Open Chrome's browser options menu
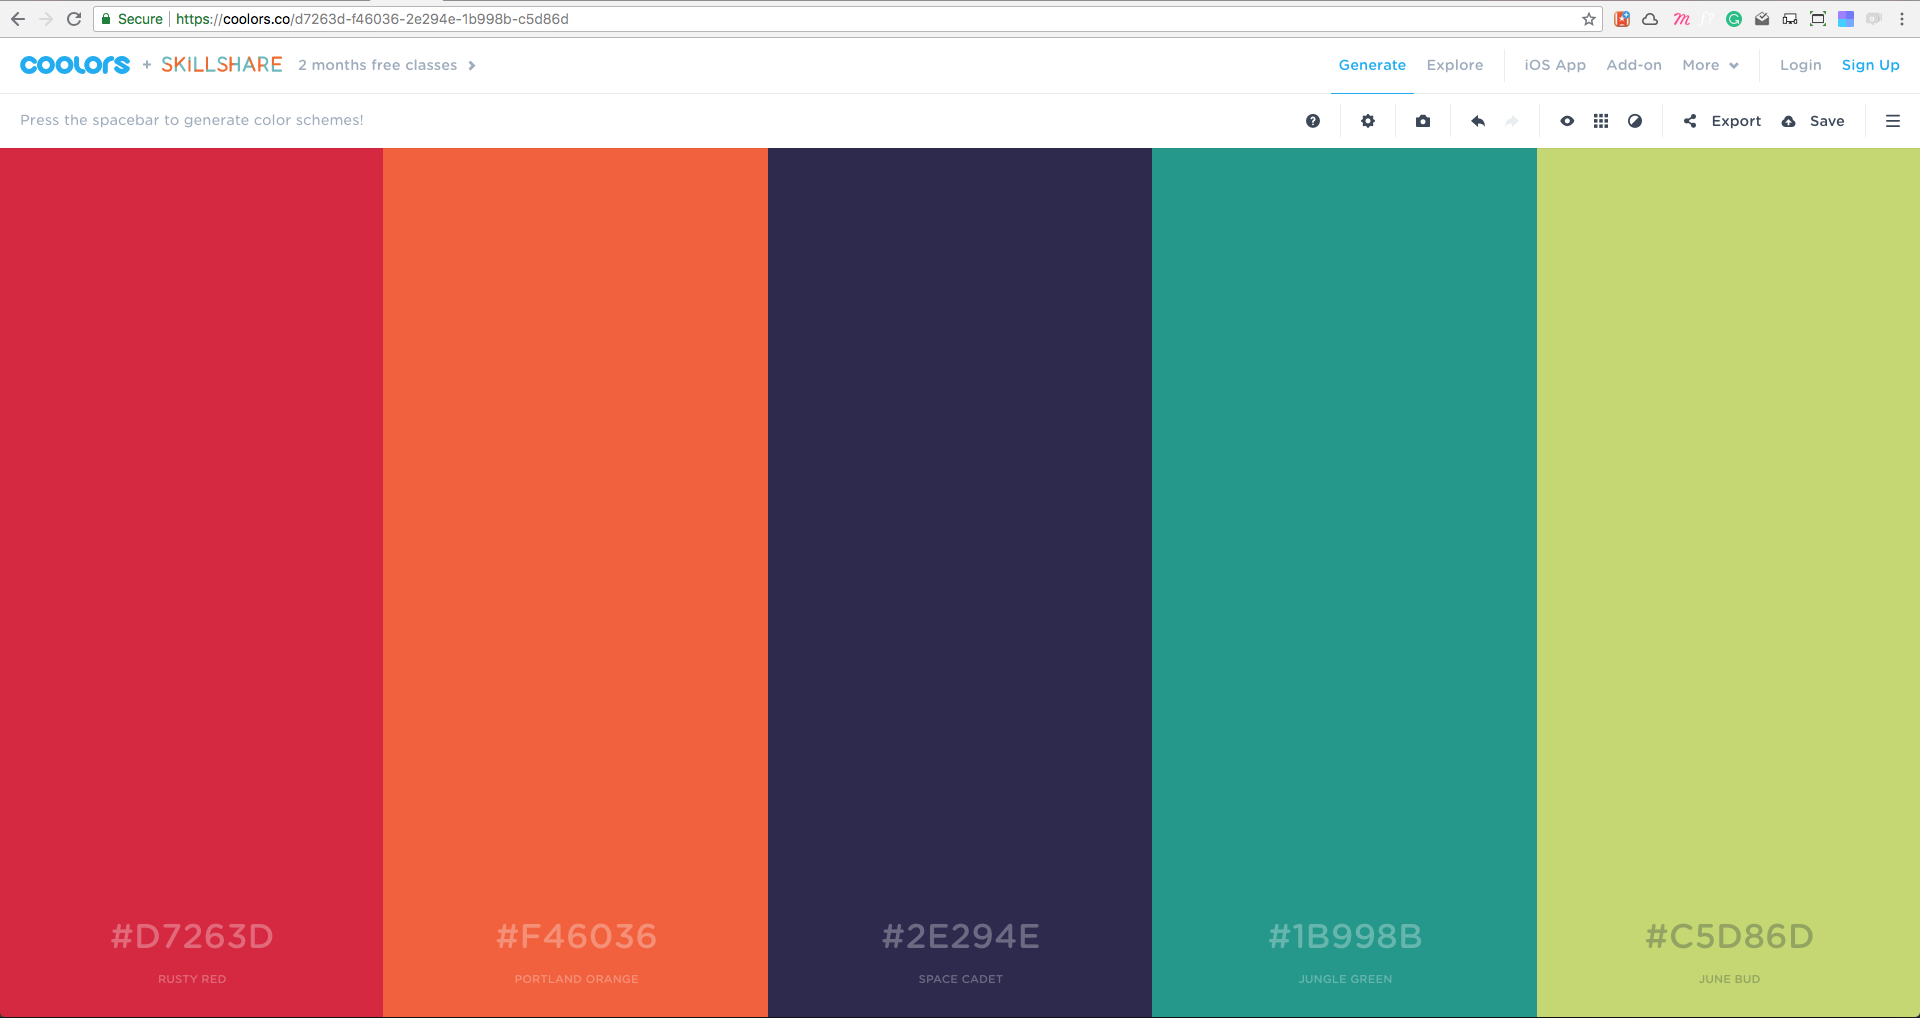1920x1018 pixels. (x=1904, y=18)
